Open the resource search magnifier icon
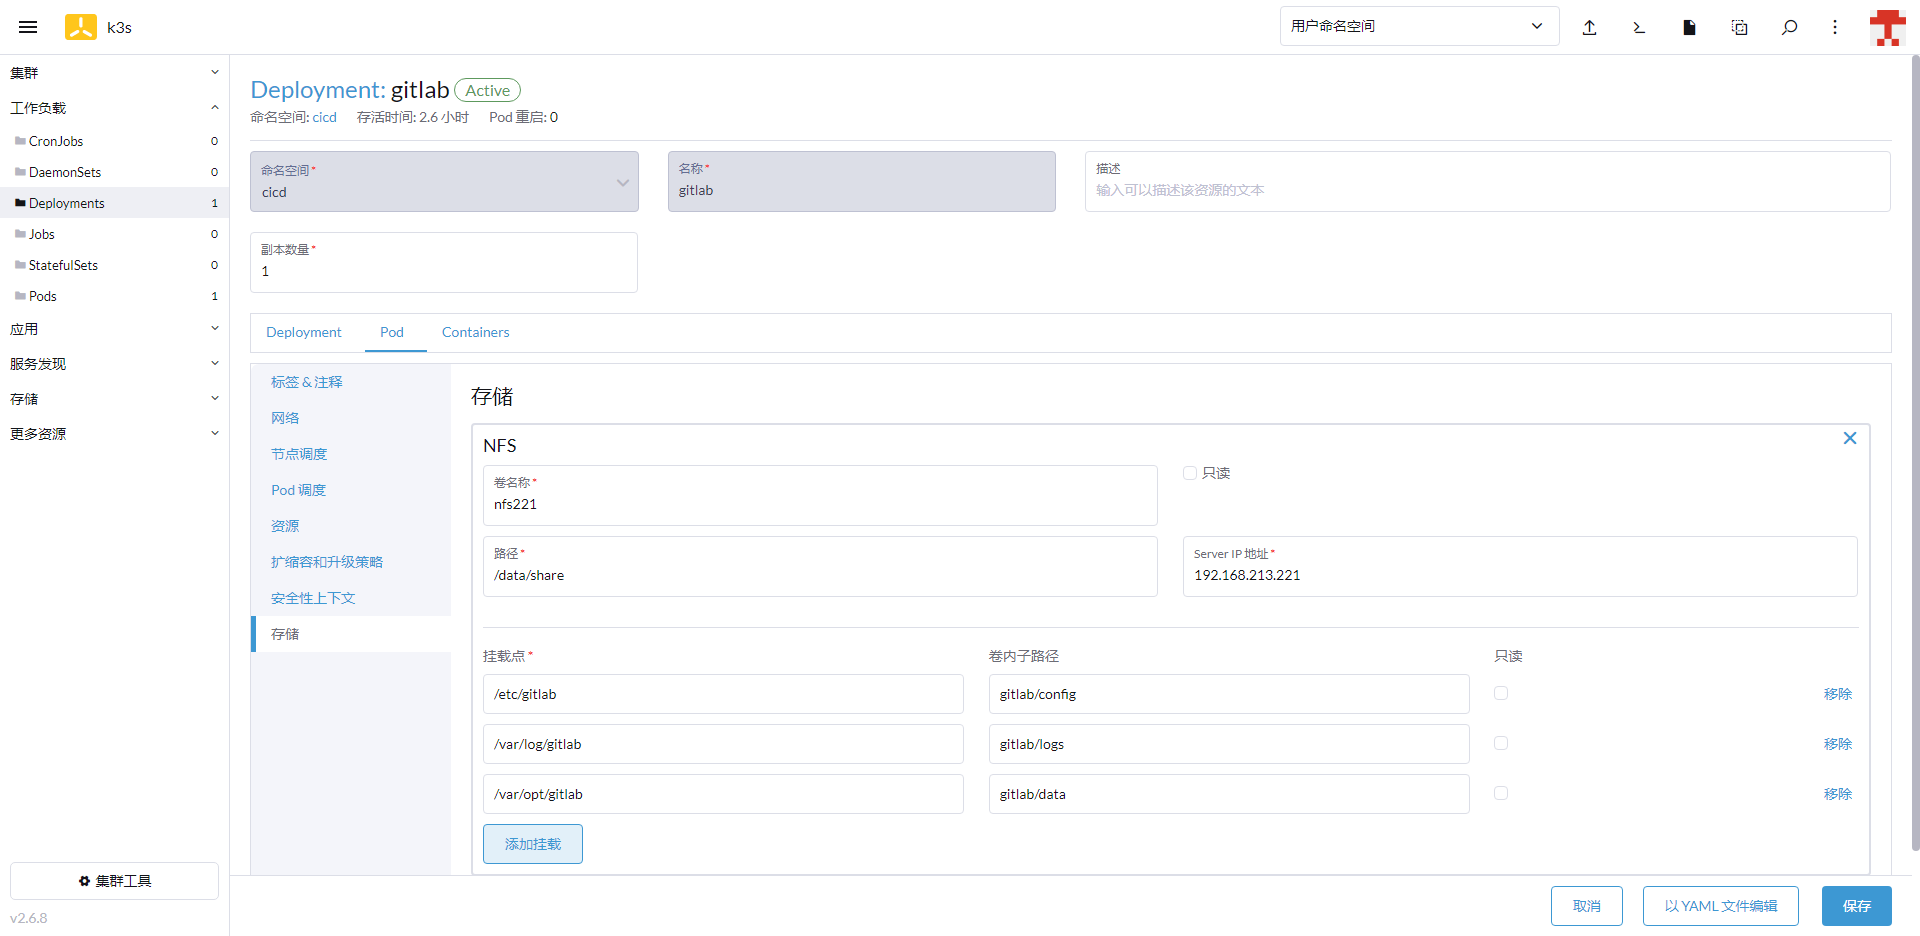 (x=1789, y=27)
